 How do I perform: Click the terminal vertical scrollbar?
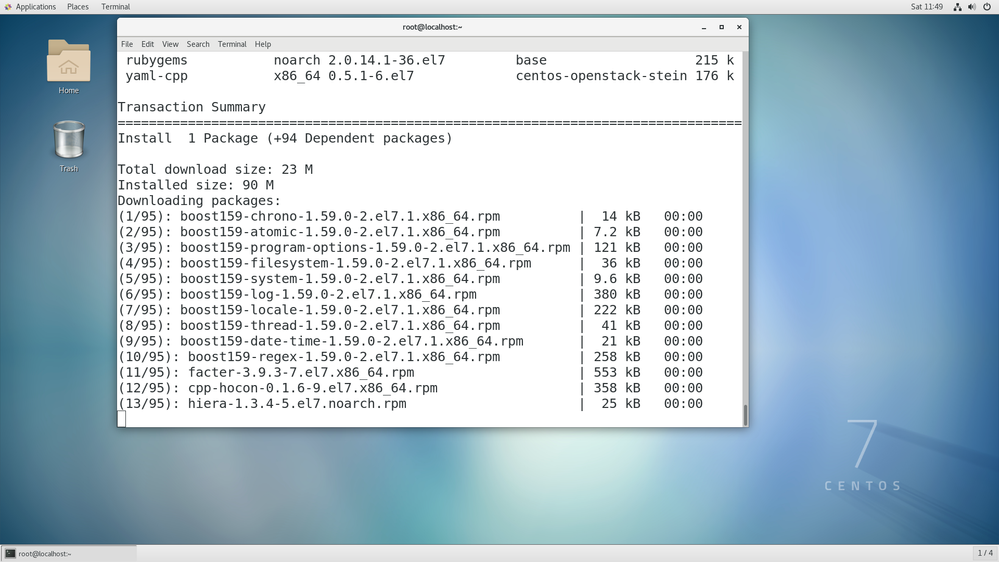tap(744, 414)
